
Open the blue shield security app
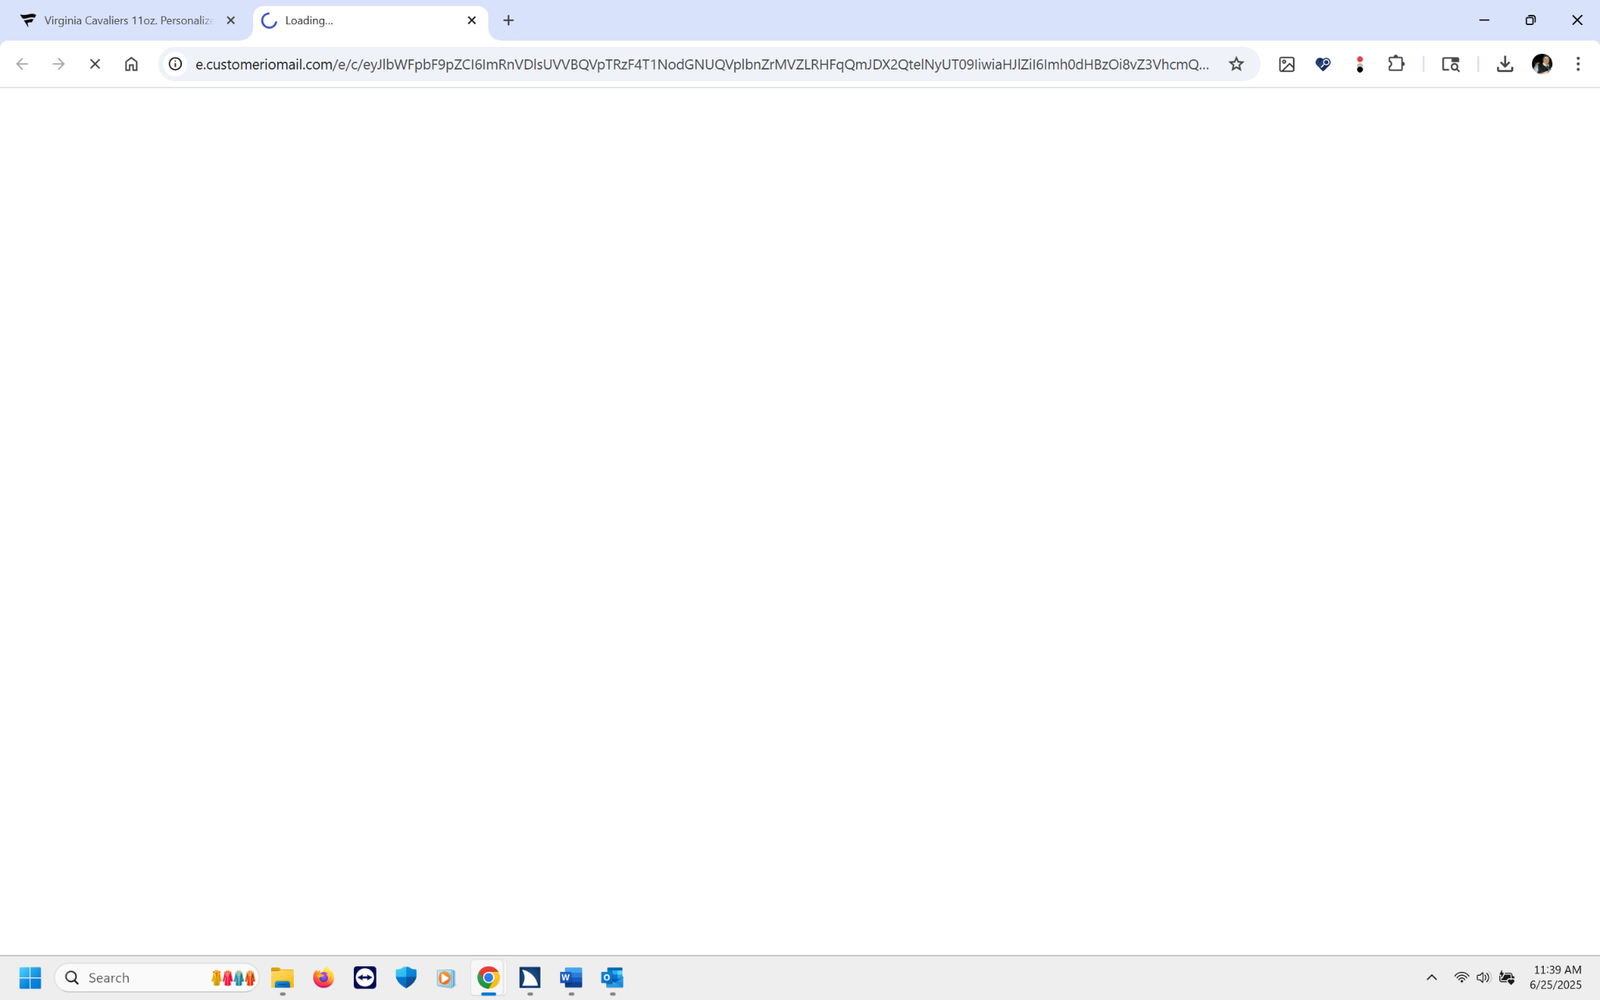(406, 978)
